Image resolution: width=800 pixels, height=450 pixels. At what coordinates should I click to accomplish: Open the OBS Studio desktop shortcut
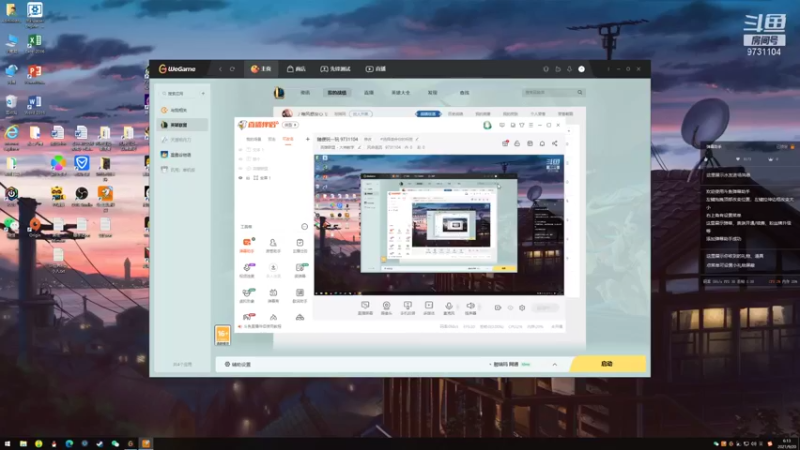(82, 196)
